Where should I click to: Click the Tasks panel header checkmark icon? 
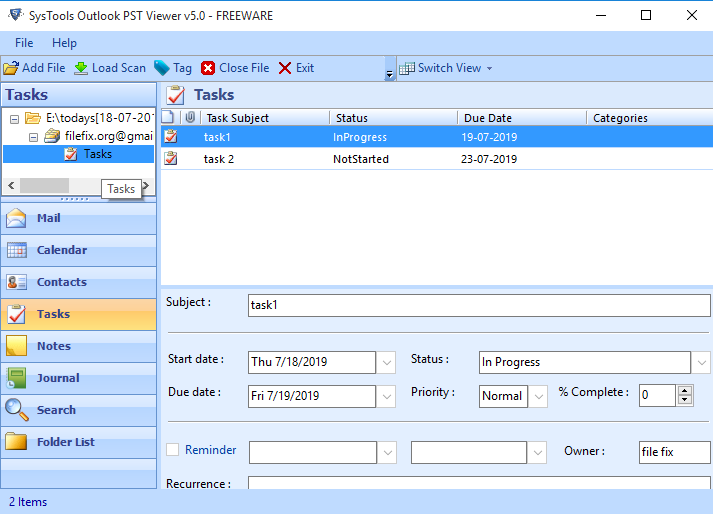click(x=176, y=95)
